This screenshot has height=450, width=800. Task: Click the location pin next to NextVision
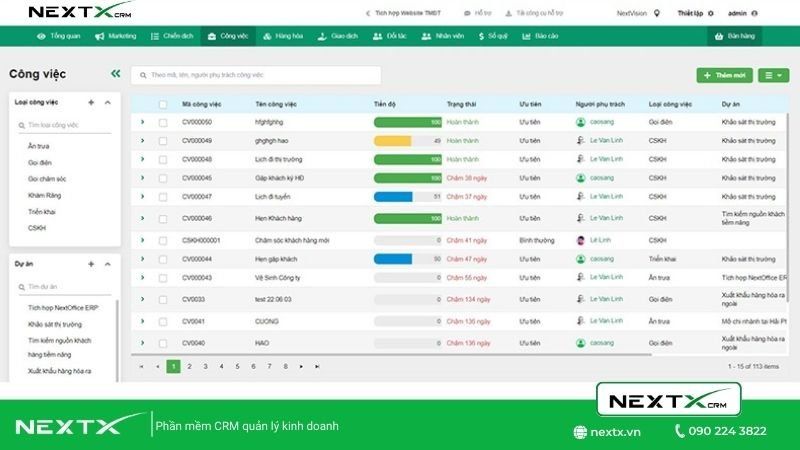(x=657, y=13)
